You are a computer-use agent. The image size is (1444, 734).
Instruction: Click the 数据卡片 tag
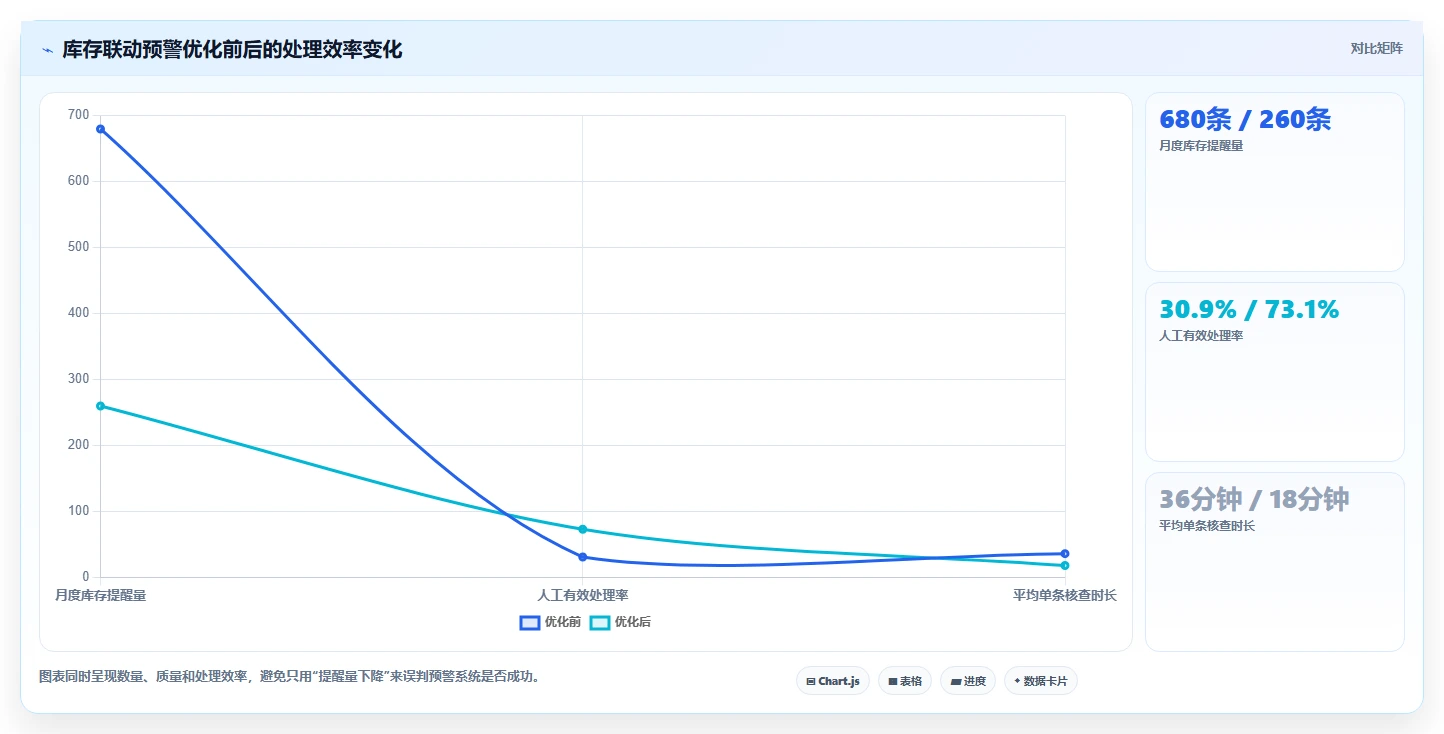click(x=1041, y=681)
